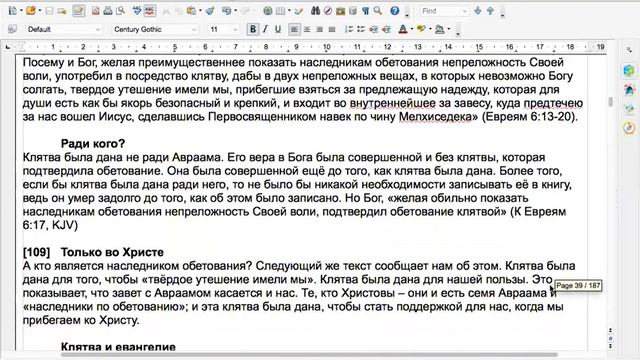
Task: Open the Default paragraph style dropdown
Action: (98, 29)
